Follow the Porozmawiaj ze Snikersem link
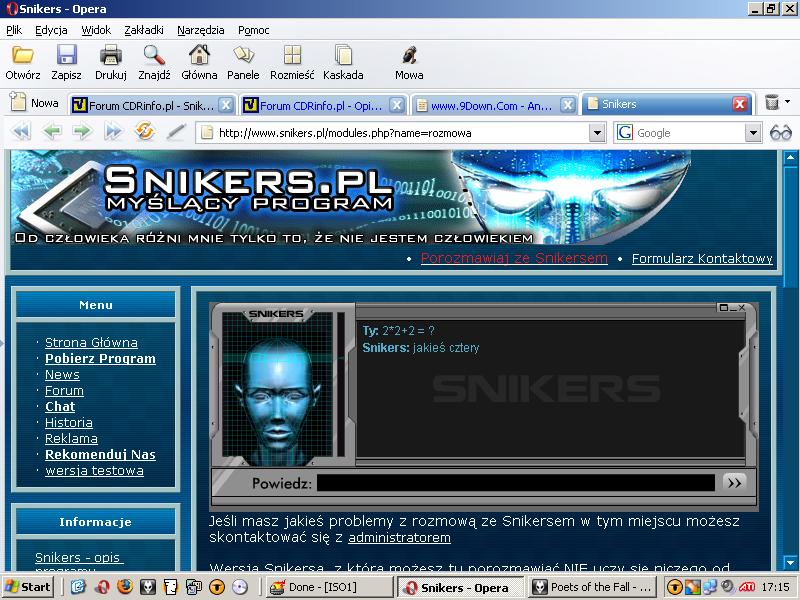Viewport: 800px width, 600px height. point(514,258)
